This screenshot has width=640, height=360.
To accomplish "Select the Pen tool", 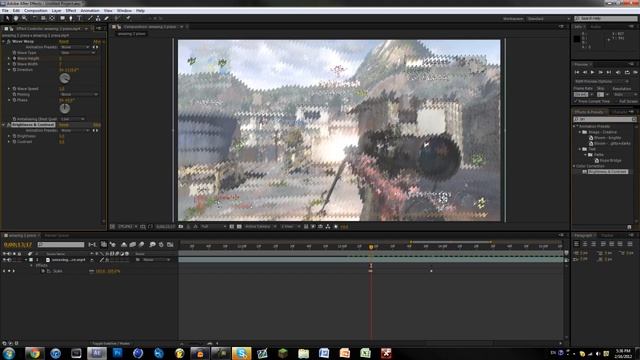I will click(71, 18).
